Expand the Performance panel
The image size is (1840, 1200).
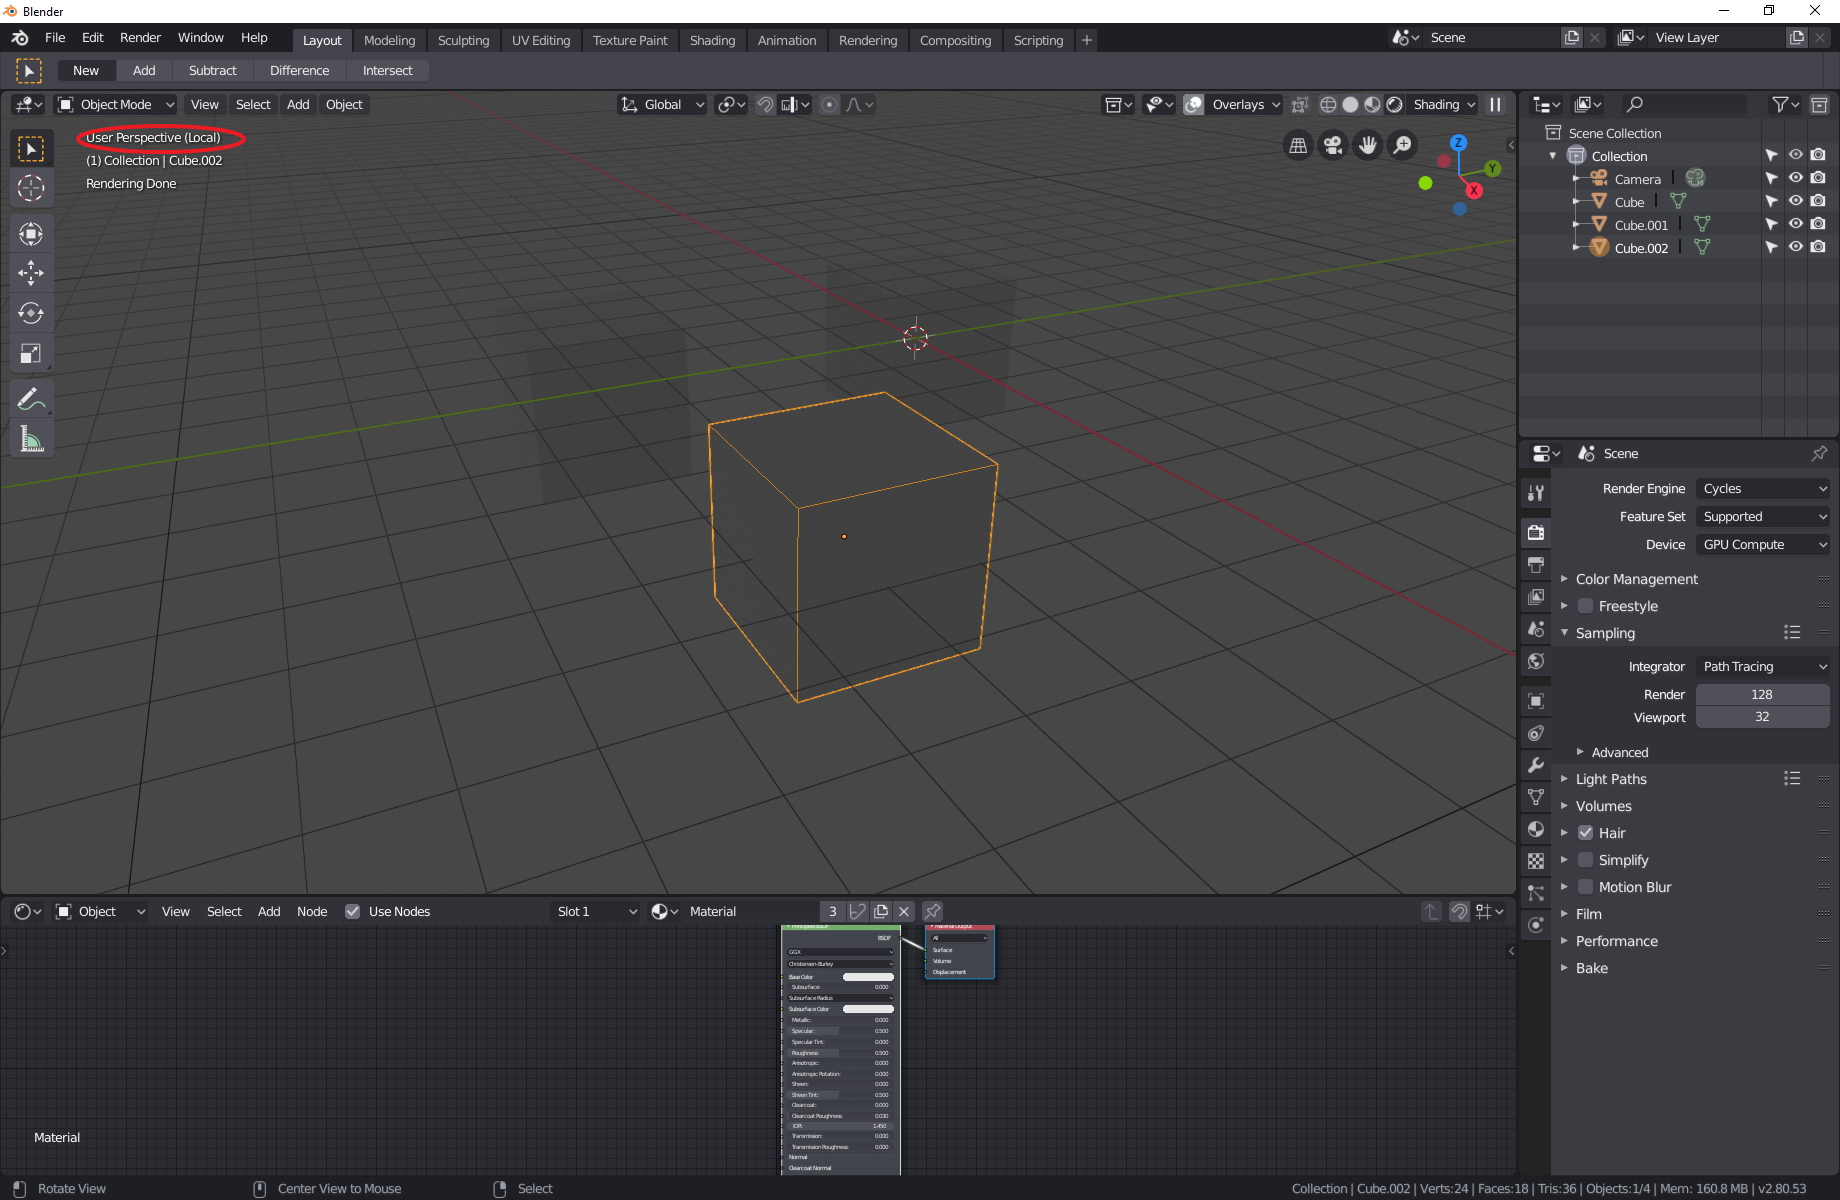[1616, 941]
